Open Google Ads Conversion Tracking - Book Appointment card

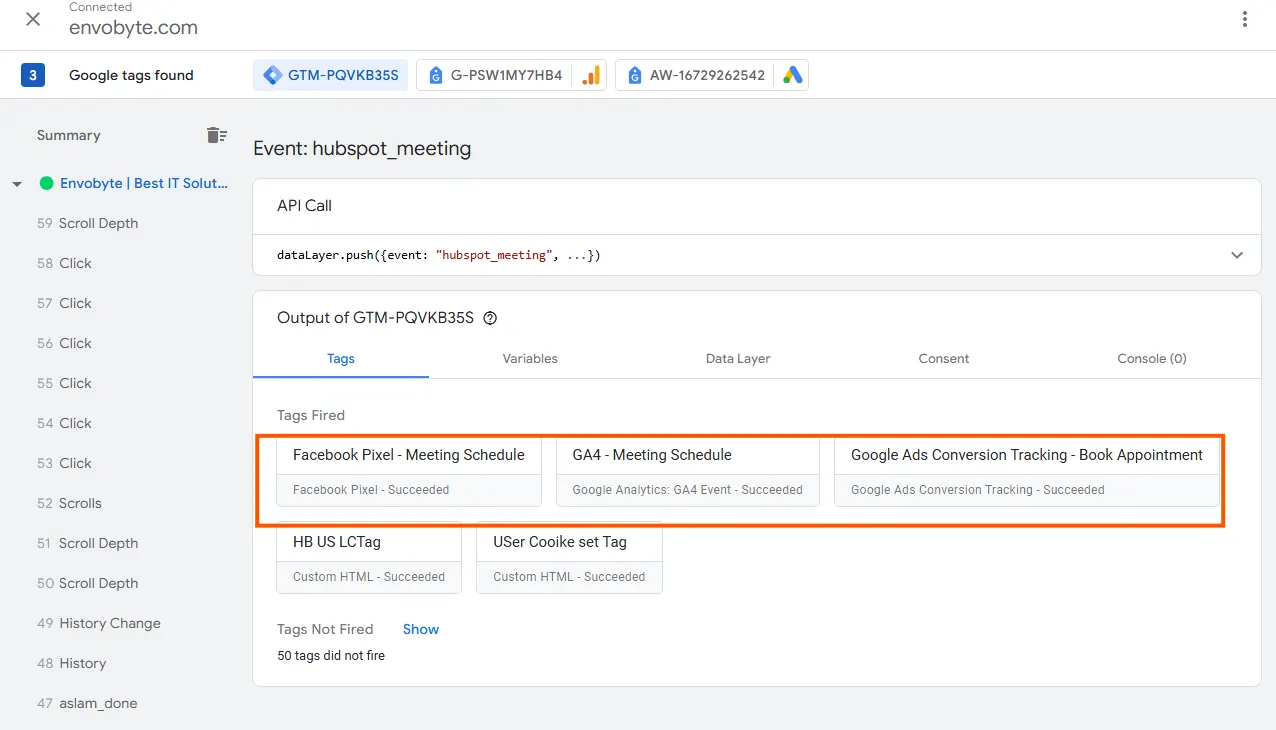click(1027, 470)
